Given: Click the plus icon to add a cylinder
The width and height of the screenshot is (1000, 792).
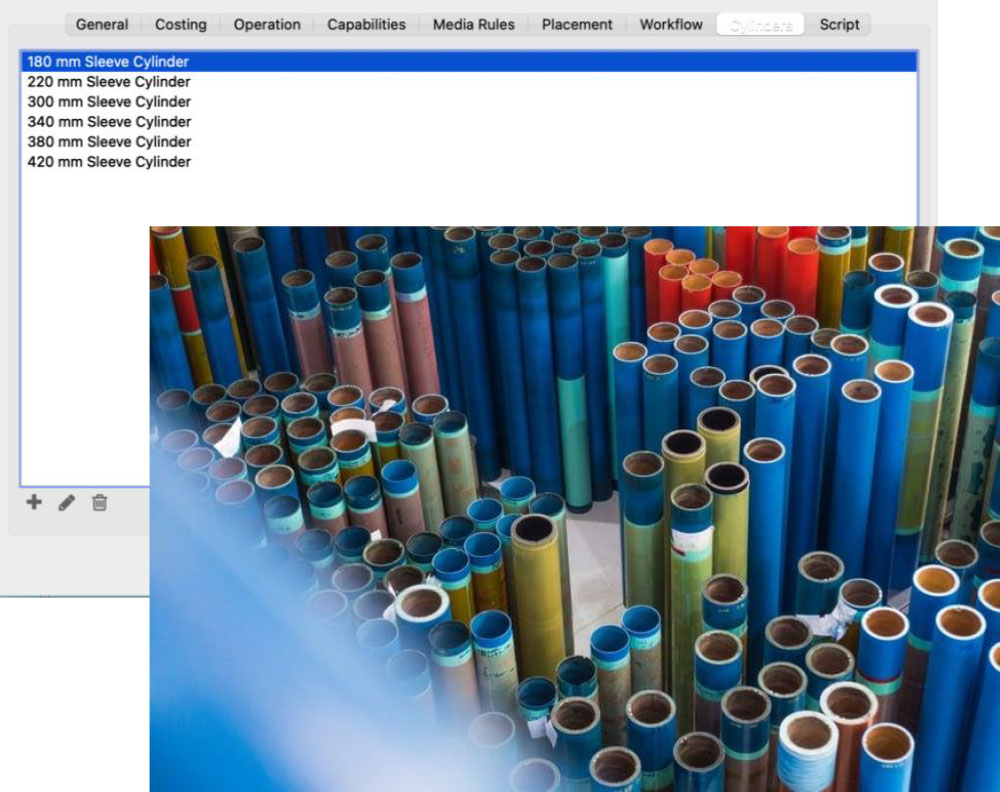Looking at the screenshot, I should (34, 503).
